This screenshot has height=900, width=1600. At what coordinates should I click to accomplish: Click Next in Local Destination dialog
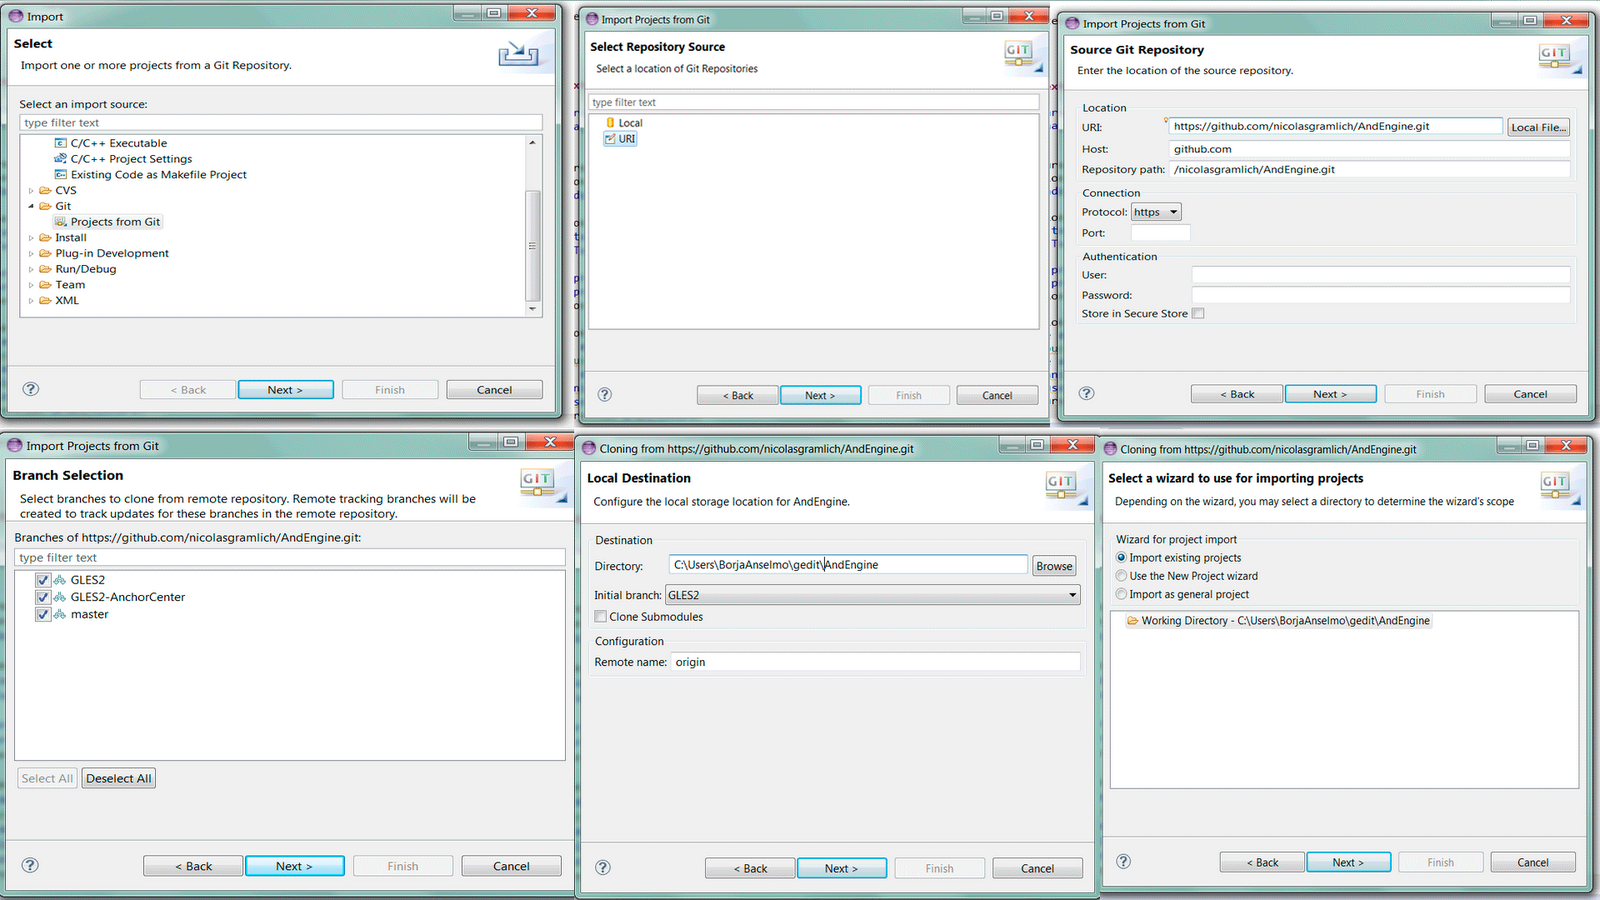842,868
